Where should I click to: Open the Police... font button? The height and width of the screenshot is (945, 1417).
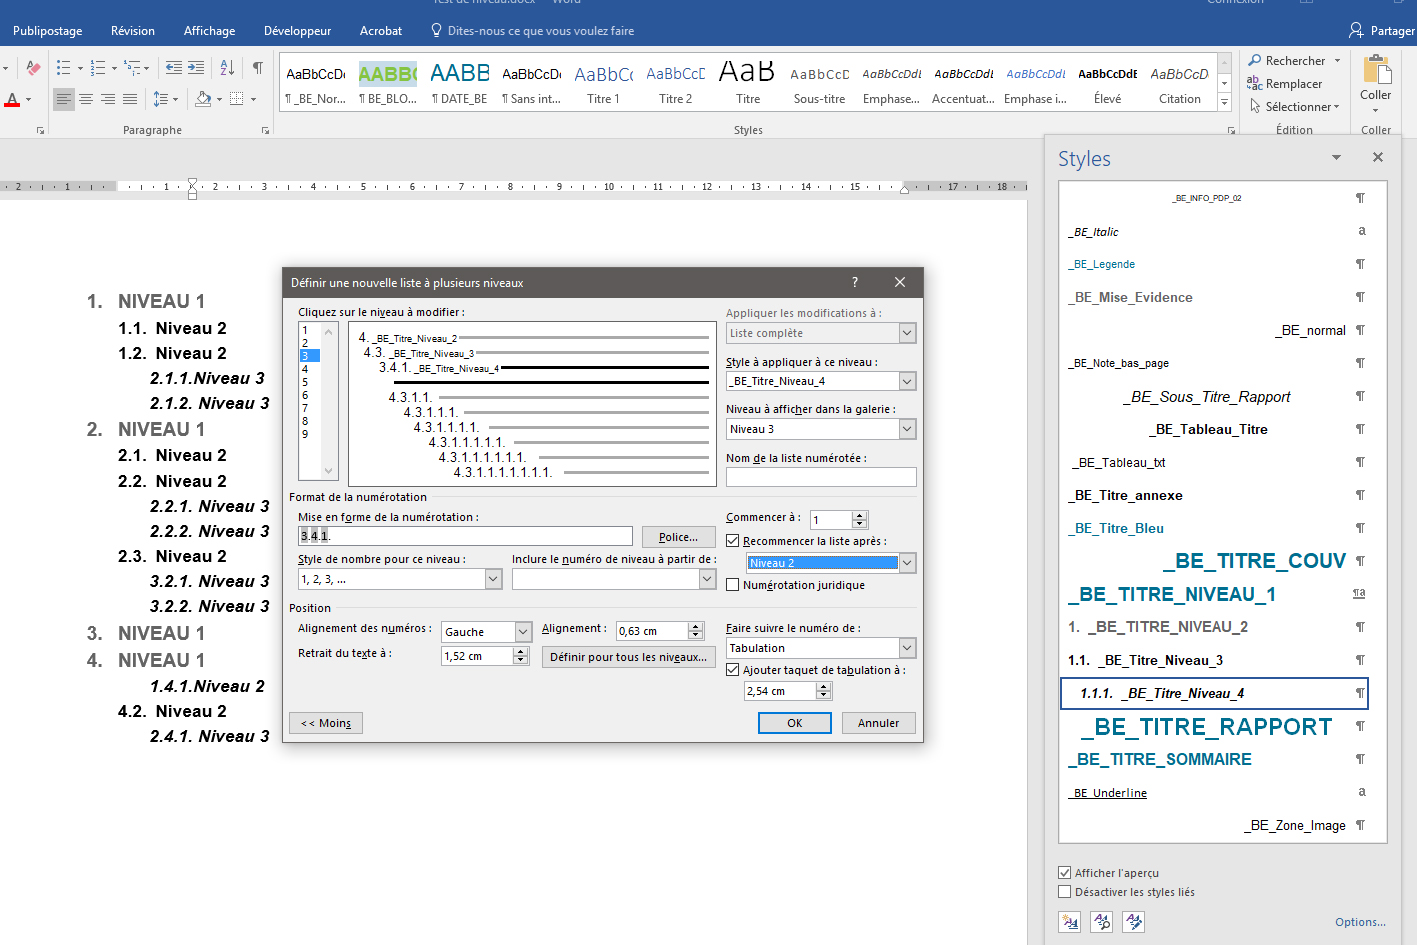[679, 537]
